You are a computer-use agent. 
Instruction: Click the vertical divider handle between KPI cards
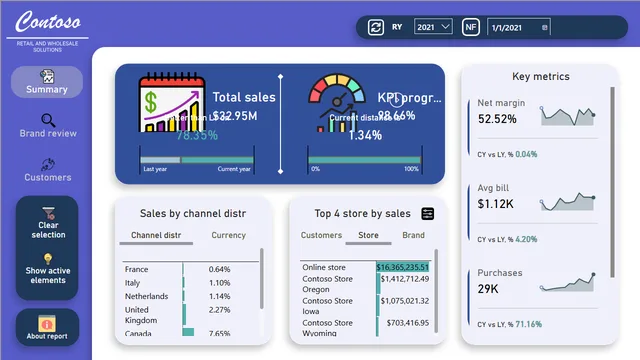click(x=280, y=124)
